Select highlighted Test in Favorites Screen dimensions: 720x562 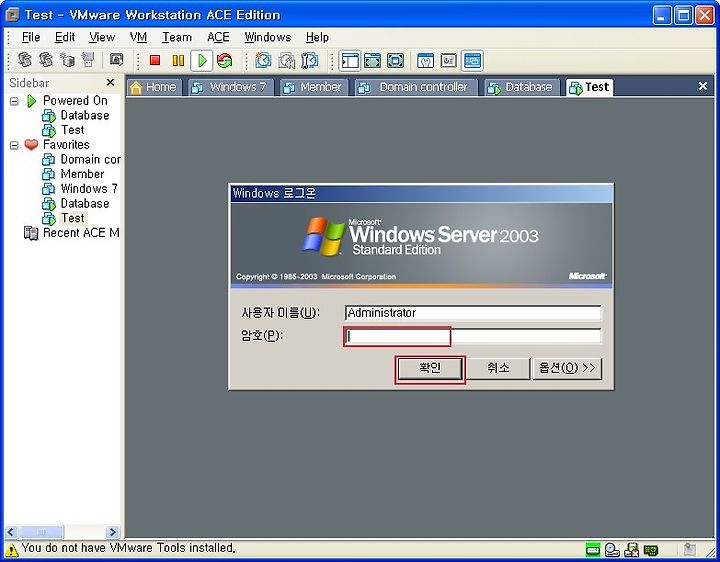click(64, 218)
